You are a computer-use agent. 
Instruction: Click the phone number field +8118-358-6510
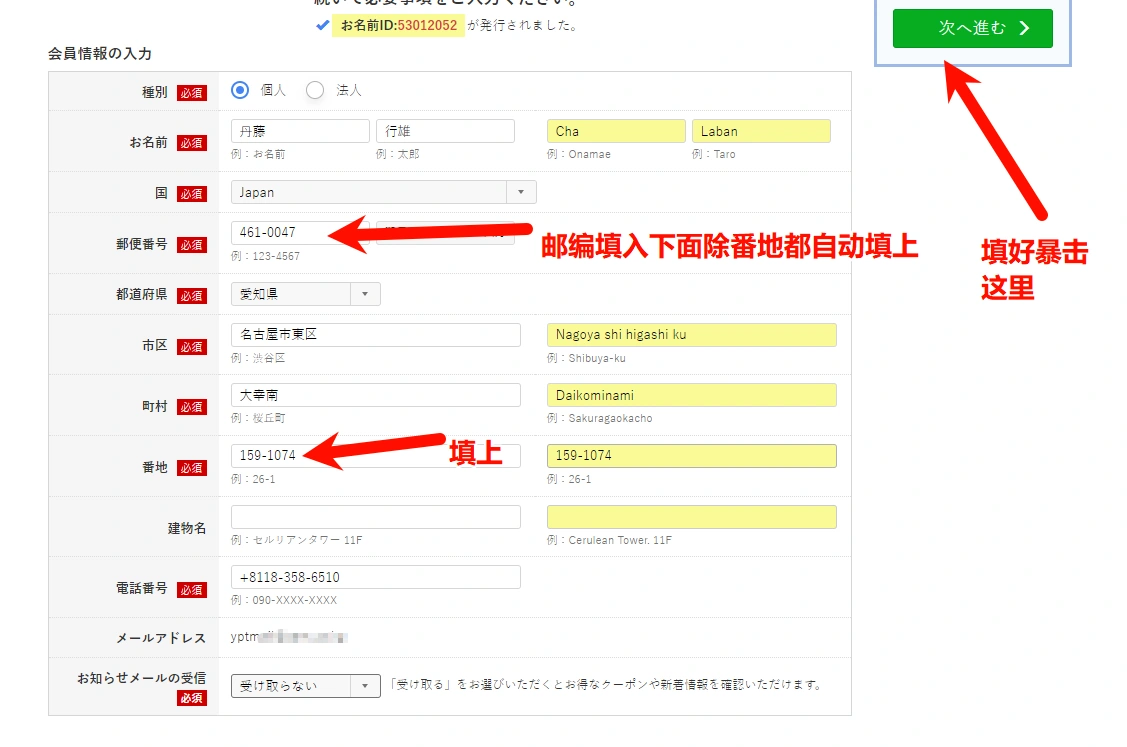pyautogui.click(x=375, y=577)
